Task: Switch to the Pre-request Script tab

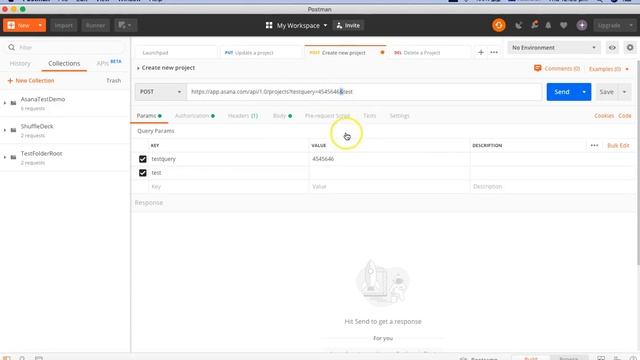Action: (327, 116)
